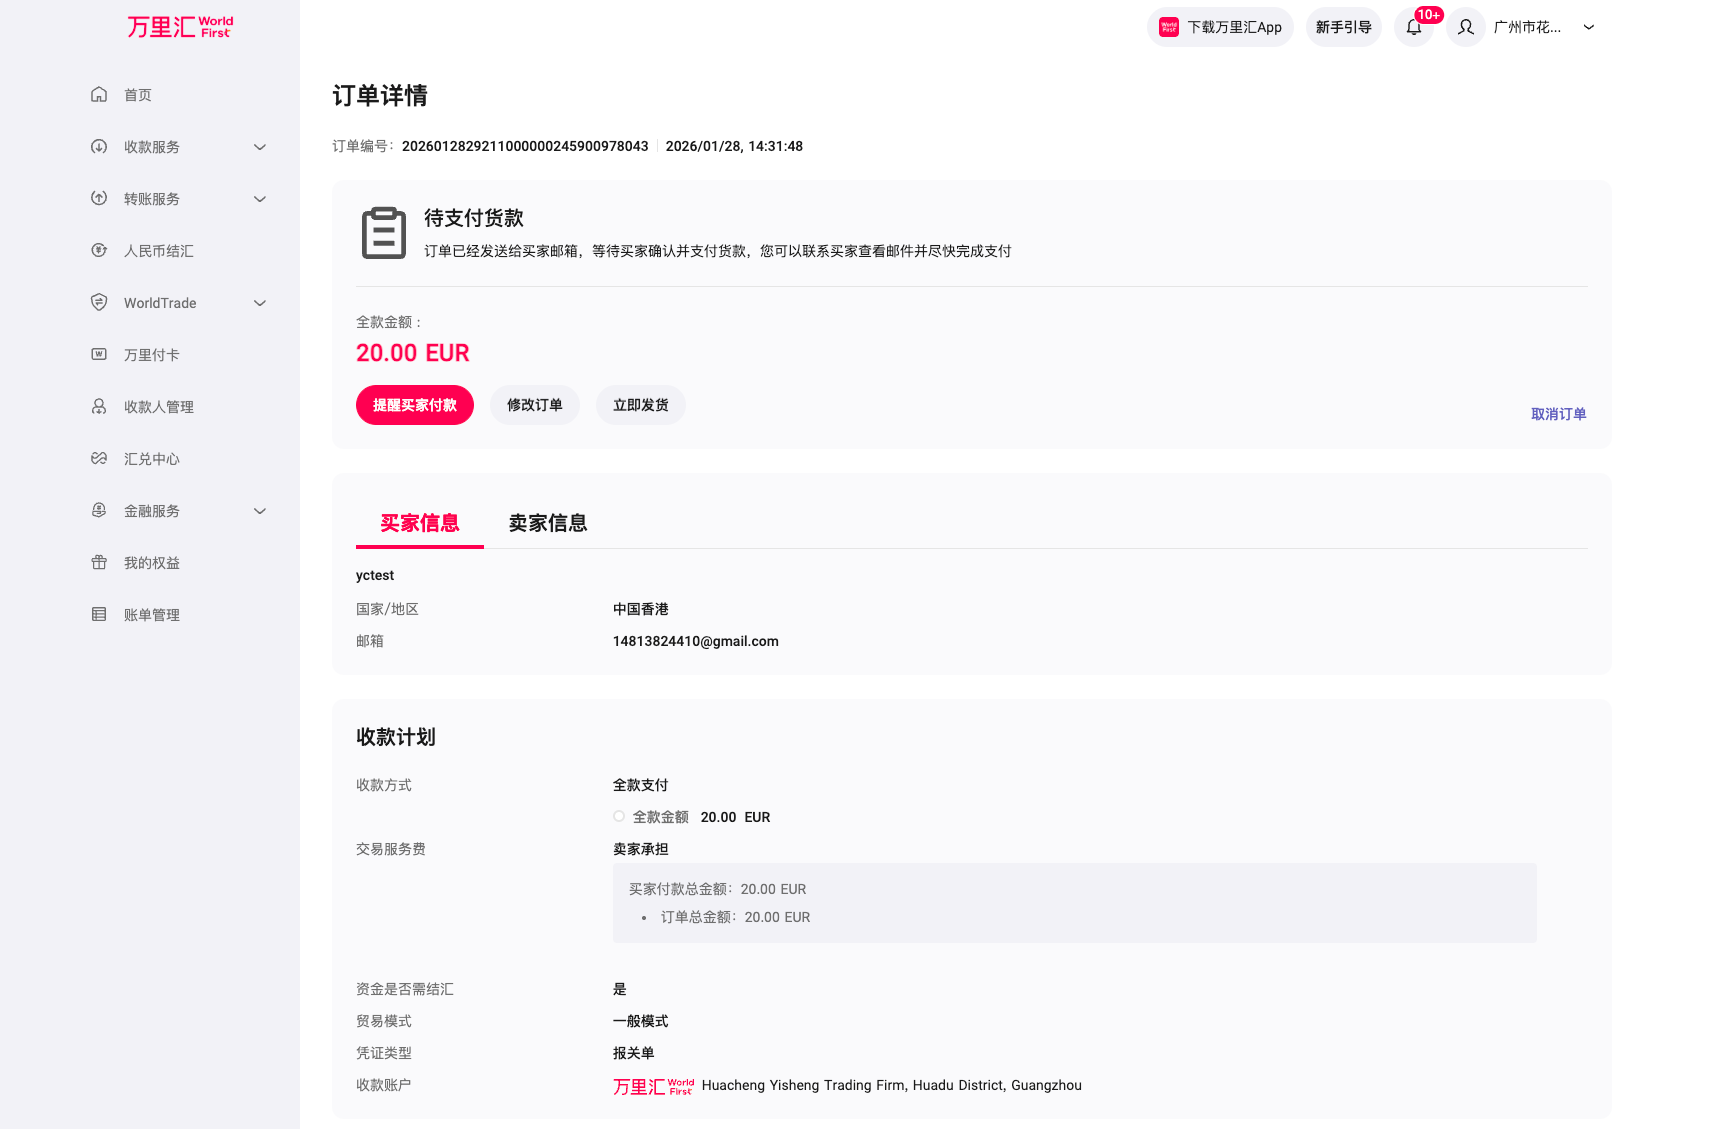This screenshot has width=1722, height=1129.
Task: Click the bill management (账单管理) icon
Action: click(99, 615)
